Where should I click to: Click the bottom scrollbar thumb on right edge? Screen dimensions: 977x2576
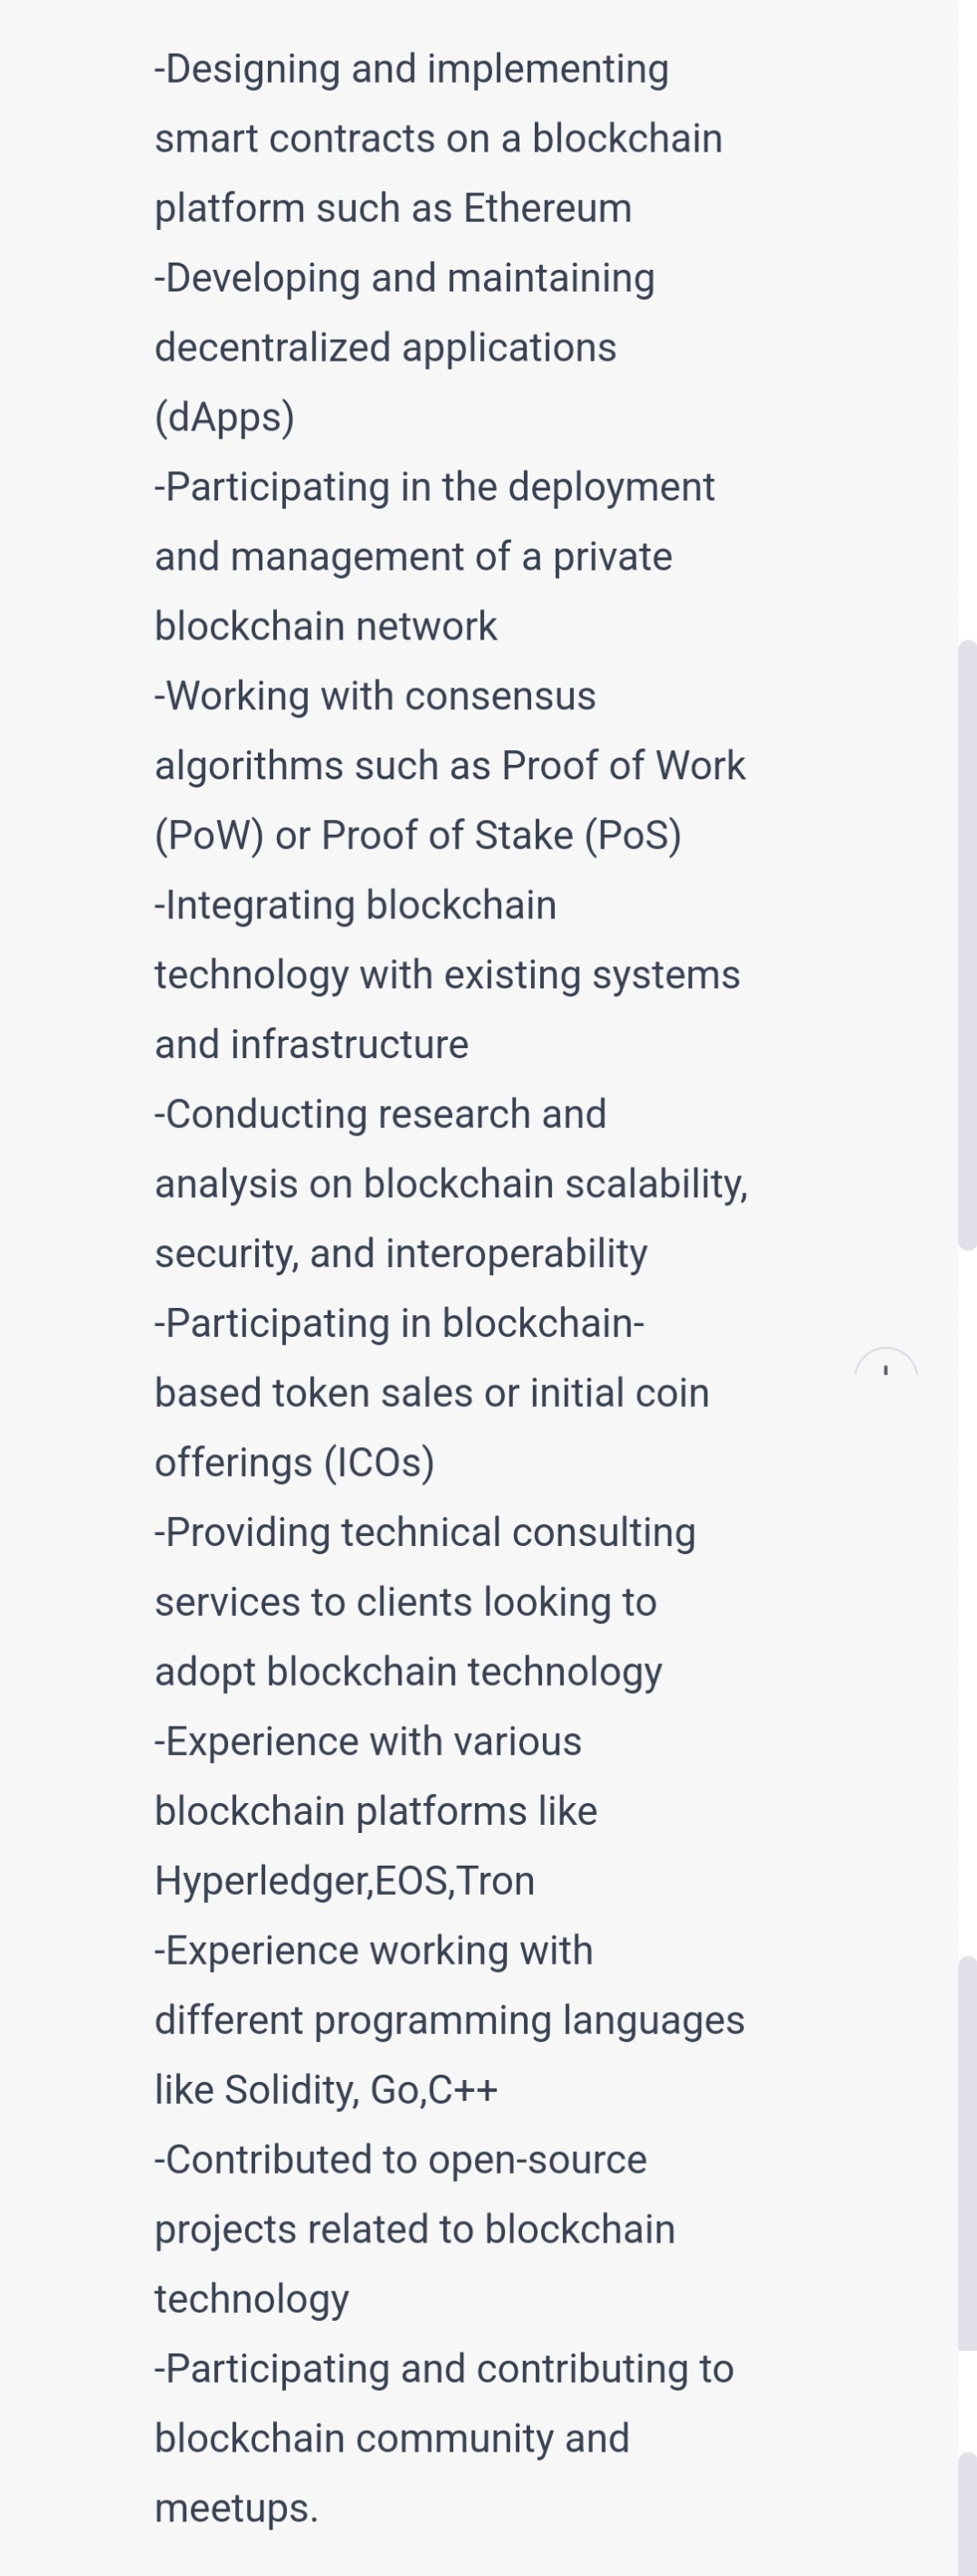click(x=967, y=2514)
